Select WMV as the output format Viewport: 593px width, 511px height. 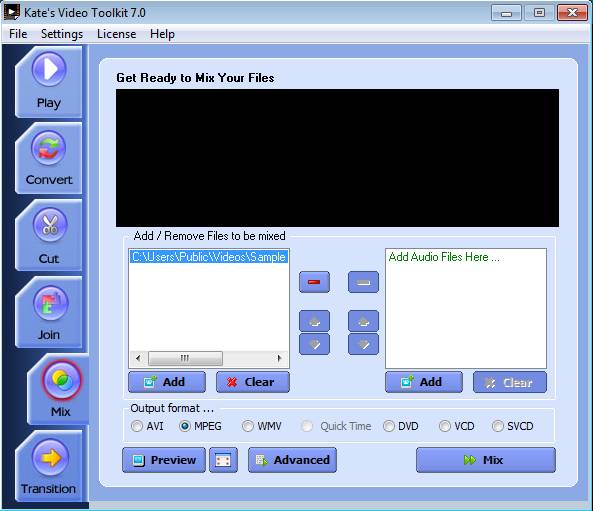click(262, 426)
